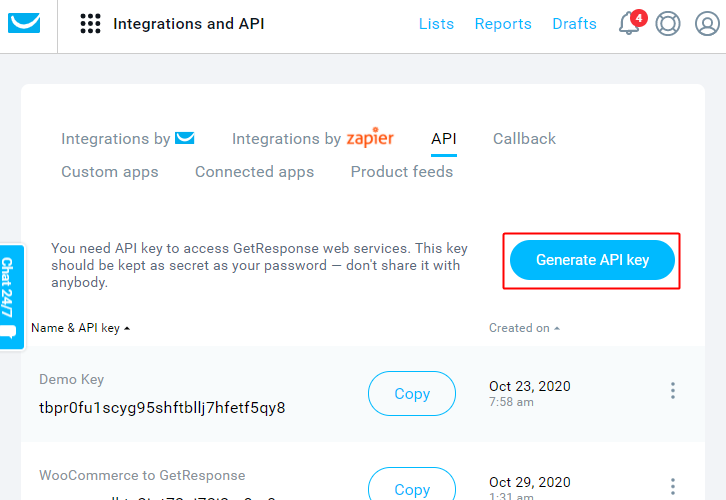Open the Product feeds tab
The width and height of the screenshot is (726, 500).
(x=401, y=172)
